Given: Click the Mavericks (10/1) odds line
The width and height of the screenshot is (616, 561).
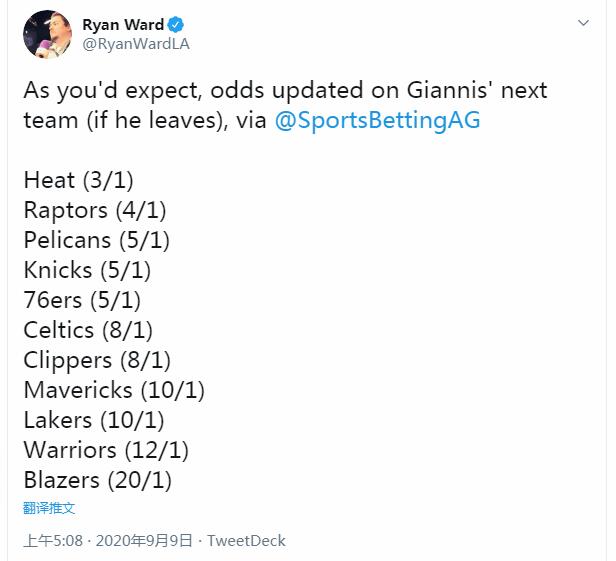Looking at the screenshot, I should click(114, 390).
